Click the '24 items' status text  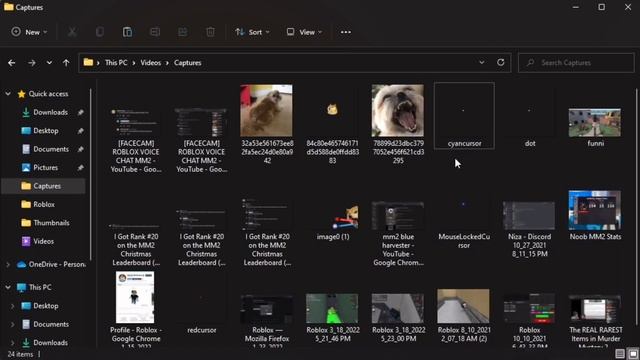[x=20, y=354]
